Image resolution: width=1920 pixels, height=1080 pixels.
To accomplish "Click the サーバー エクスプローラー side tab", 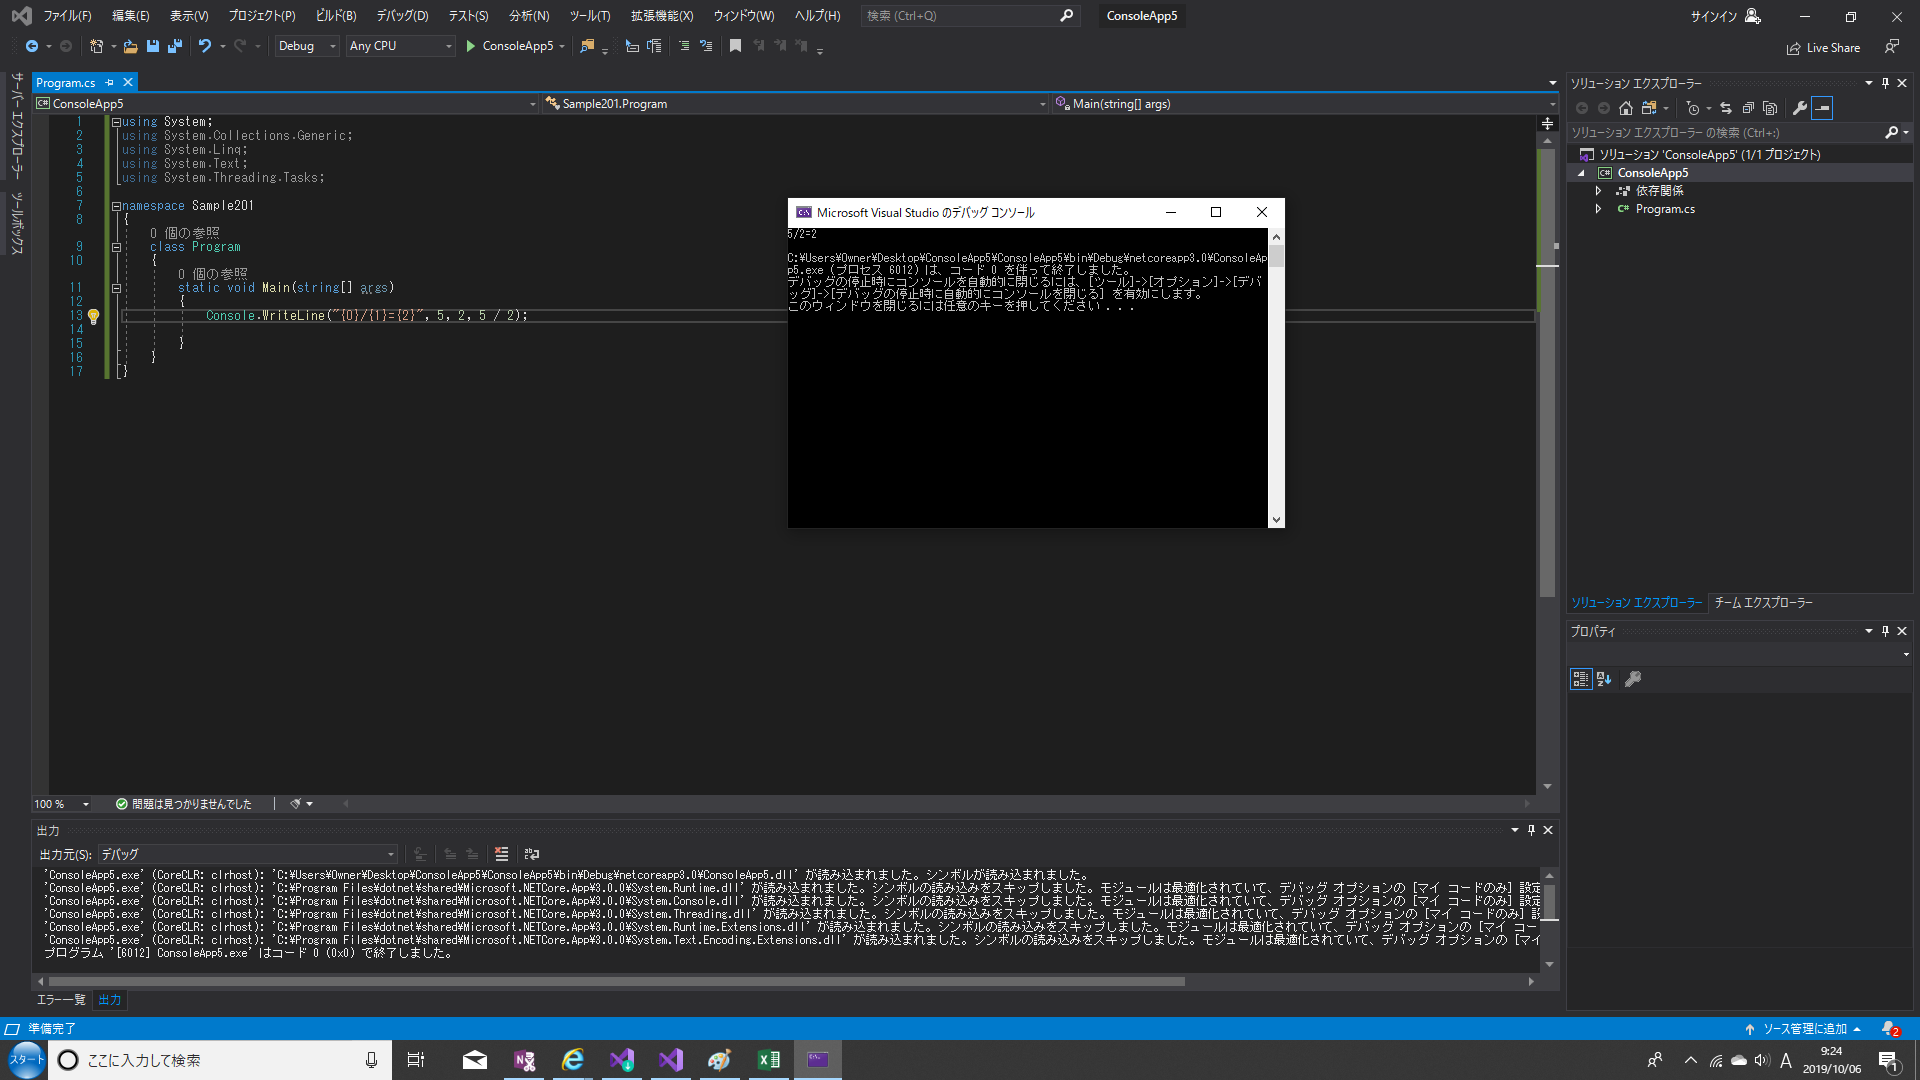I will pyautogui.click(x=17, y=126).
